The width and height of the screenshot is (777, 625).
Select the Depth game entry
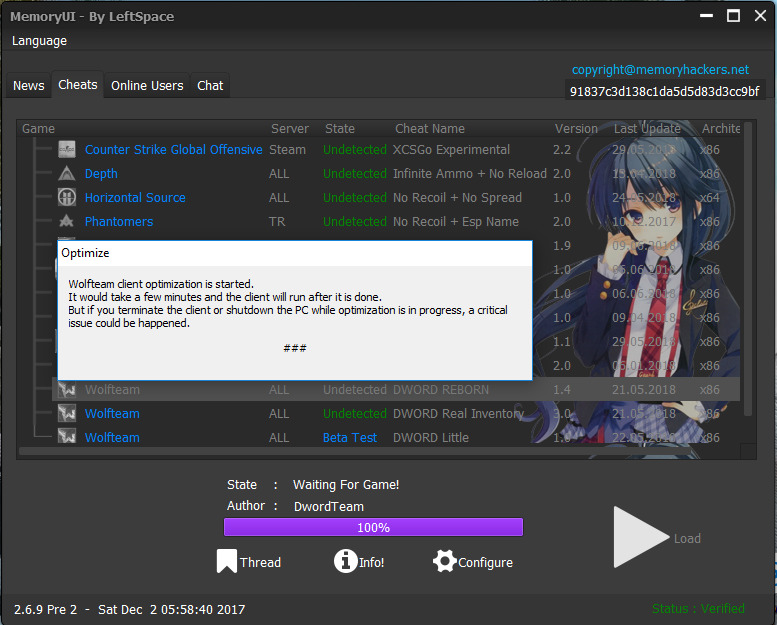101,173
